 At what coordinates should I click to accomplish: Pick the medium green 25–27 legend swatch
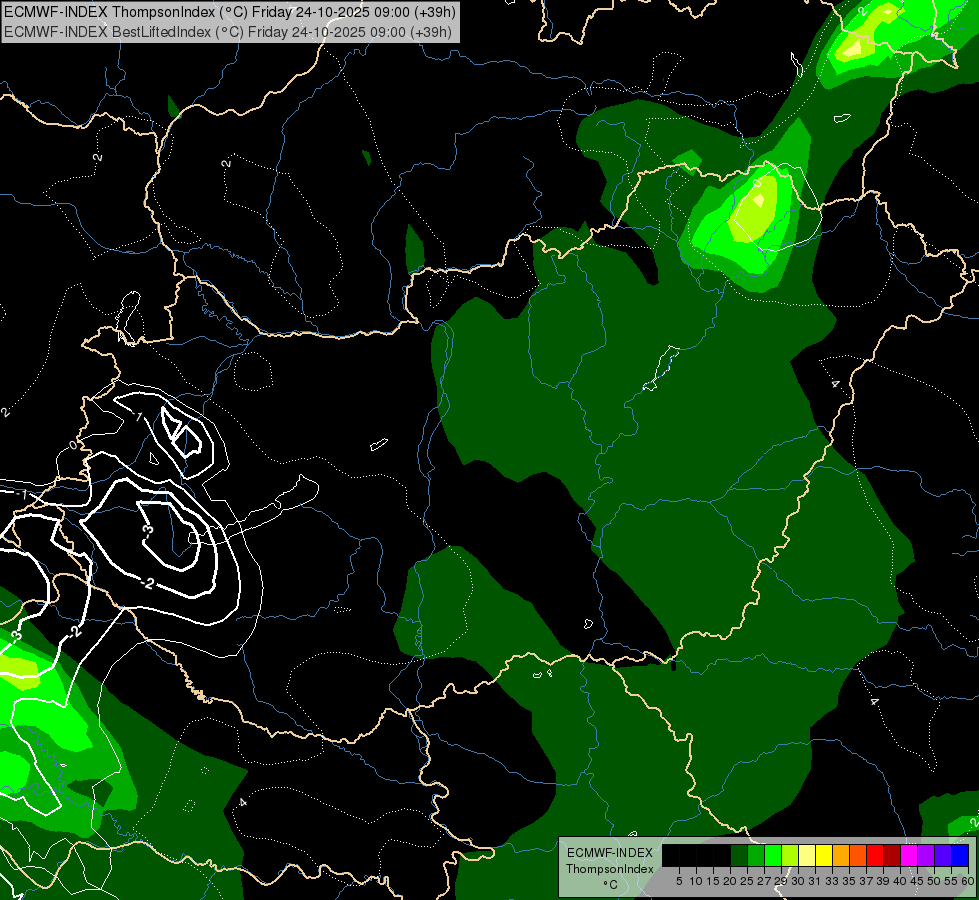(x=756, y=855)
